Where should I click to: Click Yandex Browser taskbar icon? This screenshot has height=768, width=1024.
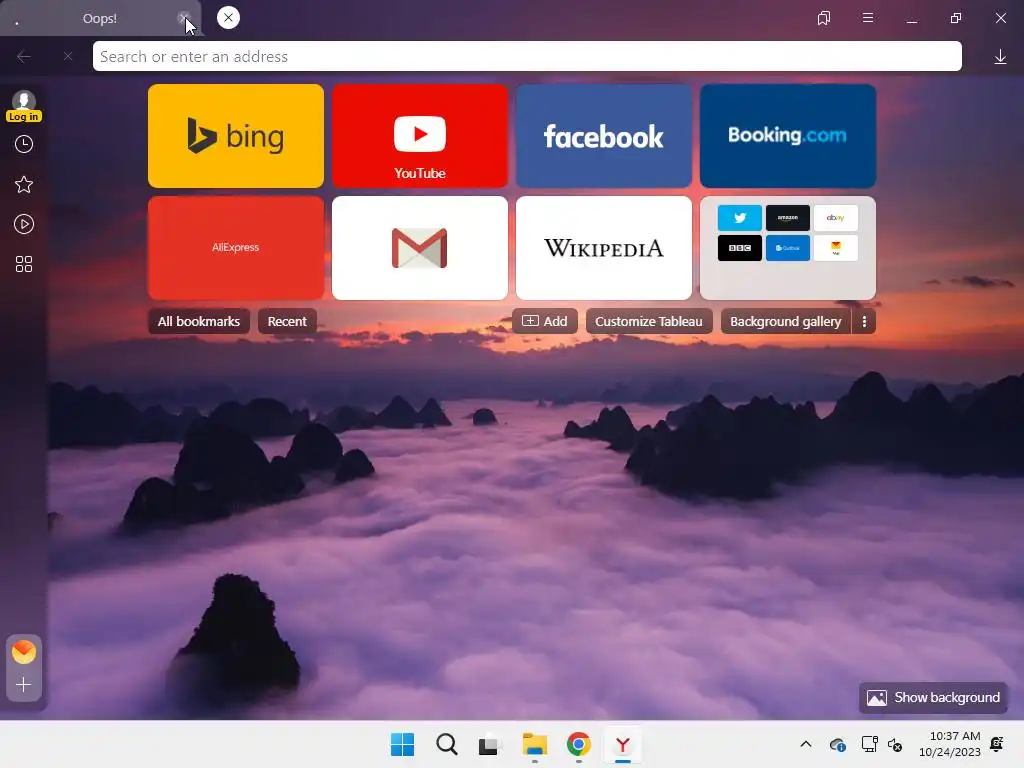click(x=623, y=744)
